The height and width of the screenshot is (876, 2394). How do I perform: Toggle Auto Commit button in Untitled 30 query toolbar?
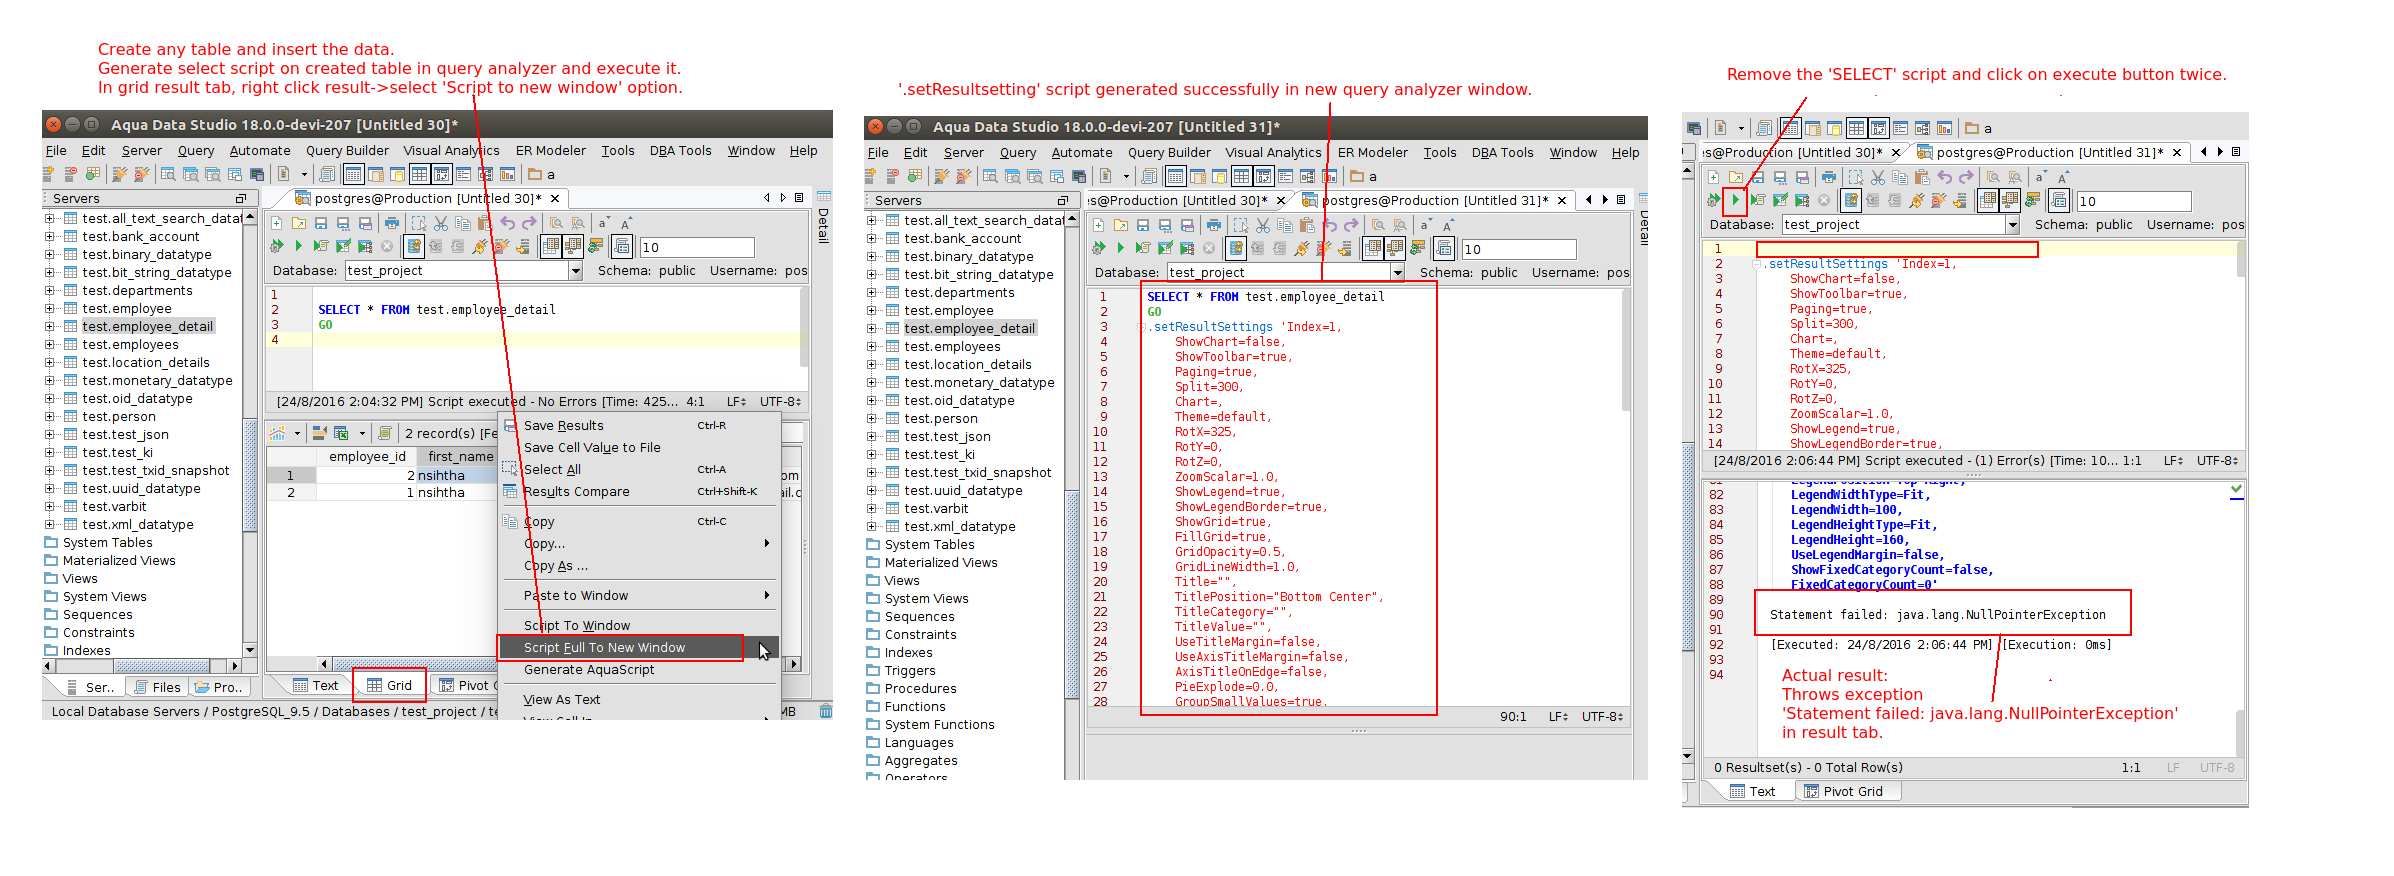click(x=414, y=246)
